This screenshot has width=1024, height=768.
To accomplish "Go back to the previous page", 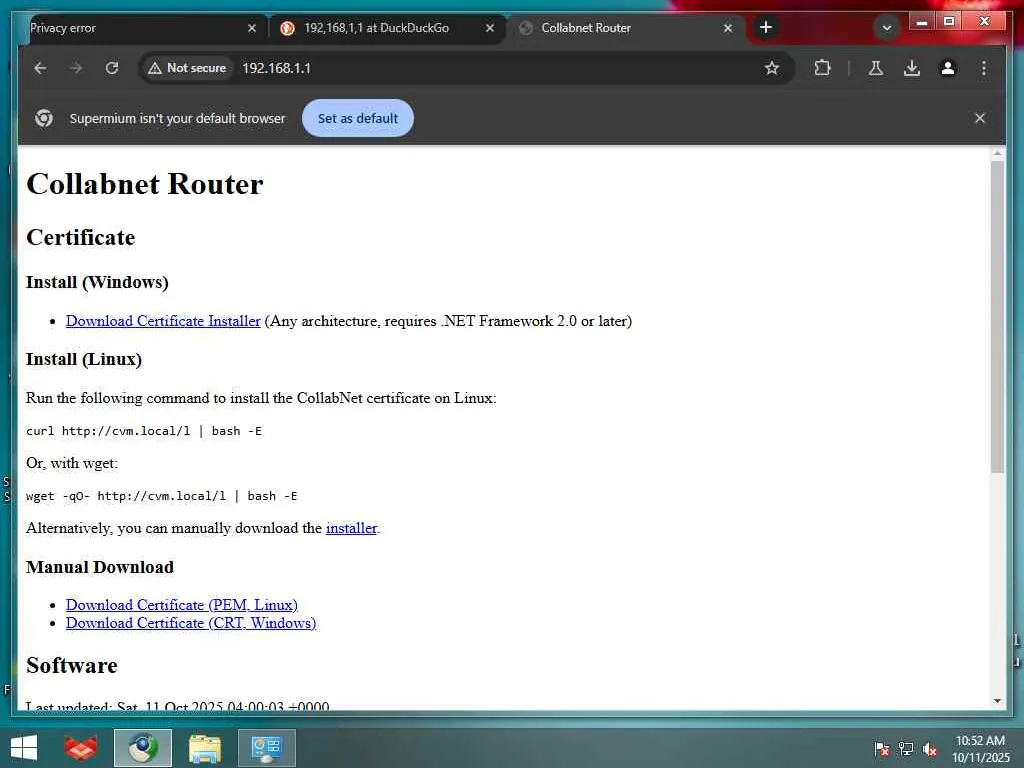I will (40, 68).
